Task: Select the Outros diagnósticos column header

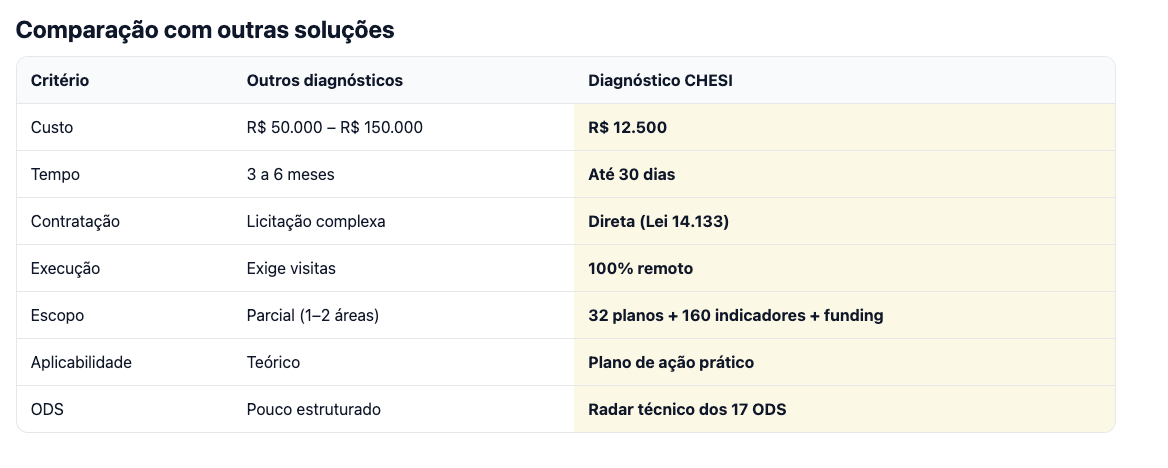Action: [x=325, y=80]
